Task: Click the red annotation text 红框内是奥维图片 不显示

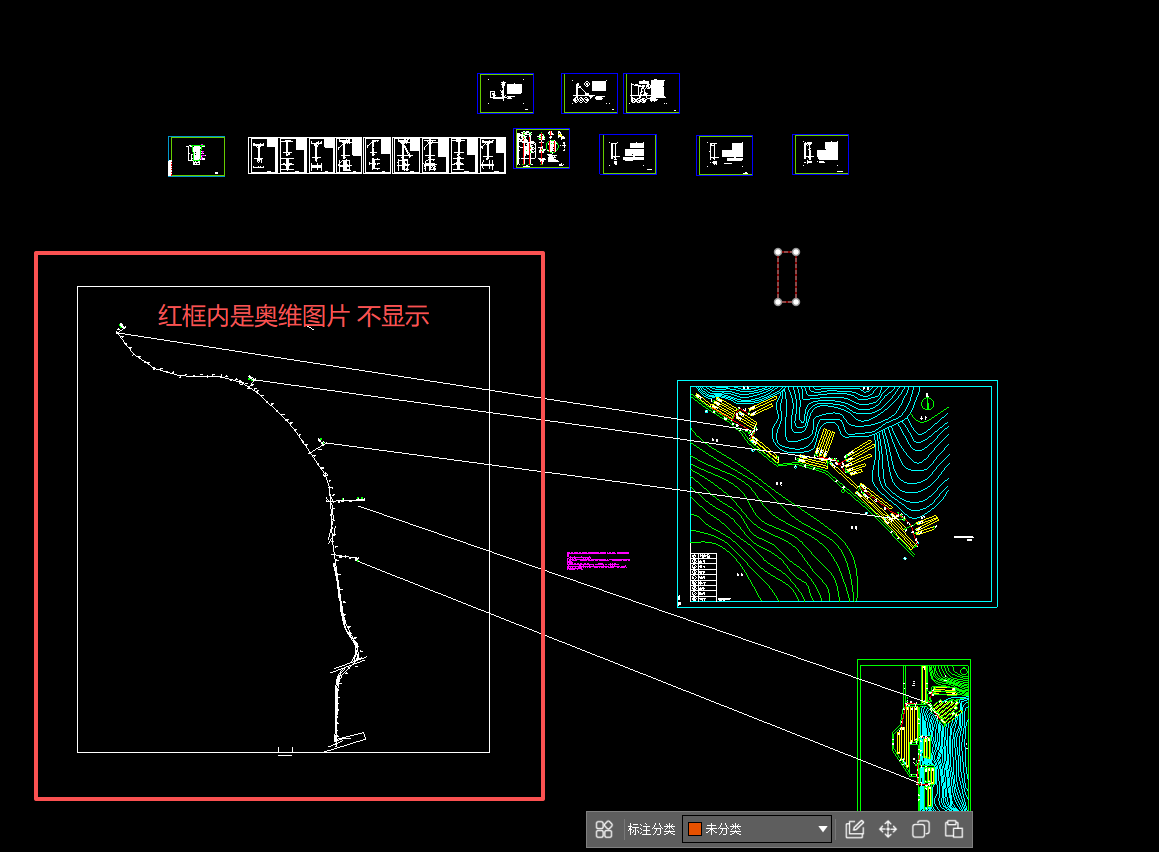Action: [x=293, y=316]
